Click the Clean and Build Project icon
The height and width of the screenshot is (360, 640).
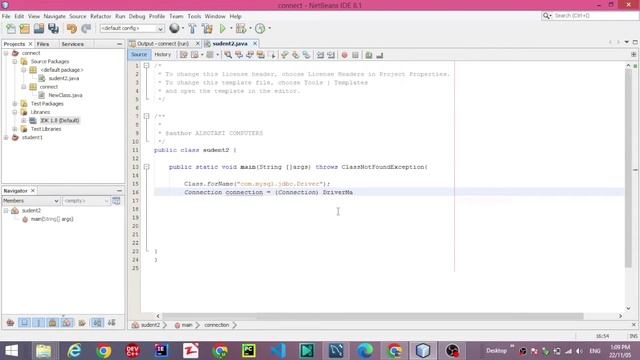pos(207,28)
